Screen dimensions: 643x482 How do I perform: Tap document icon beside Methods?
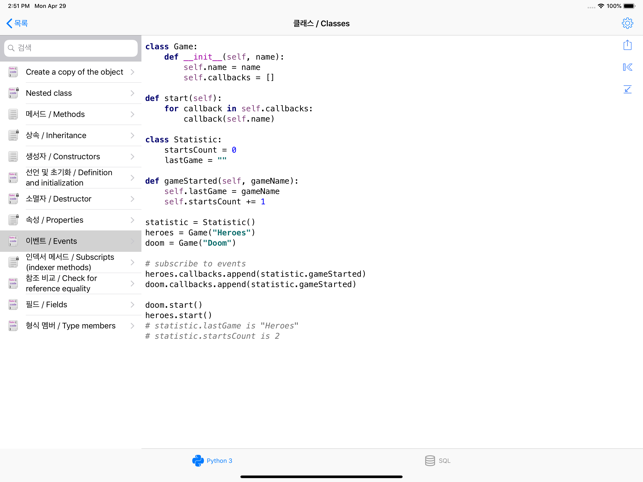pos(13,114)
